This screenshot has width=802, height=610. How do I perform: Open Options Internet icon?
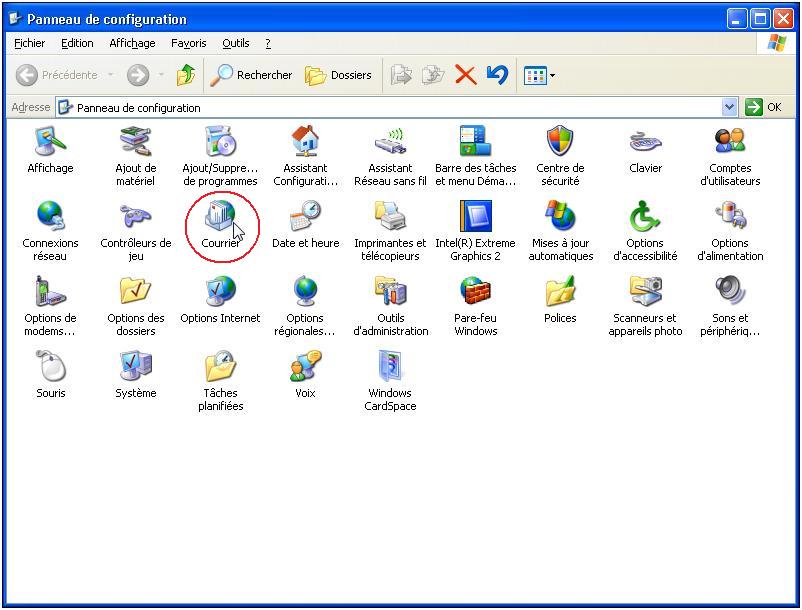(x=220, y=290)
